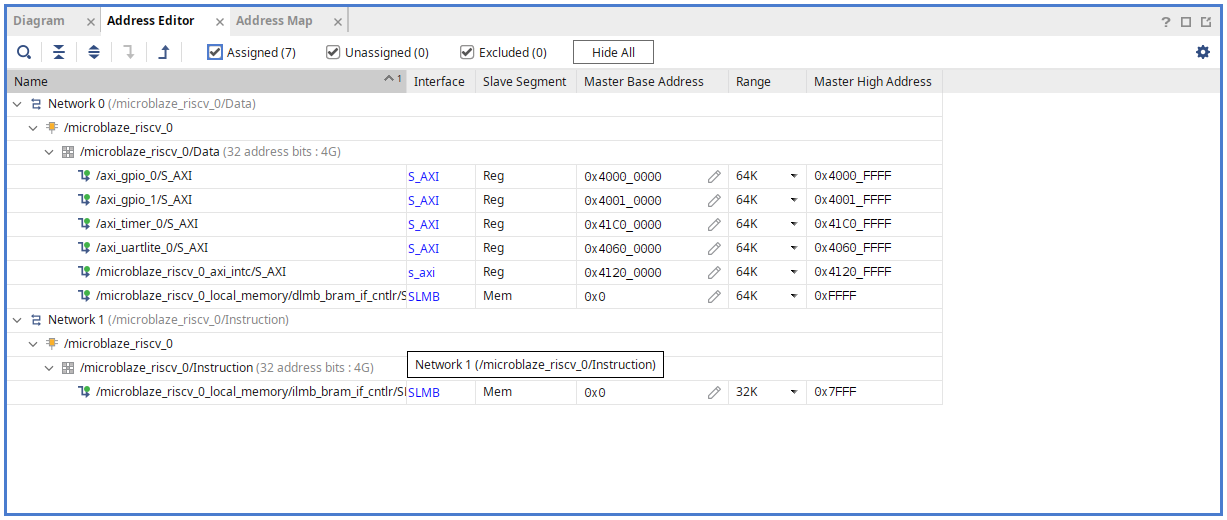
Task: Click the search magnifier icon in toolbar
Action: pyautogui.click(x=24, y=52)
